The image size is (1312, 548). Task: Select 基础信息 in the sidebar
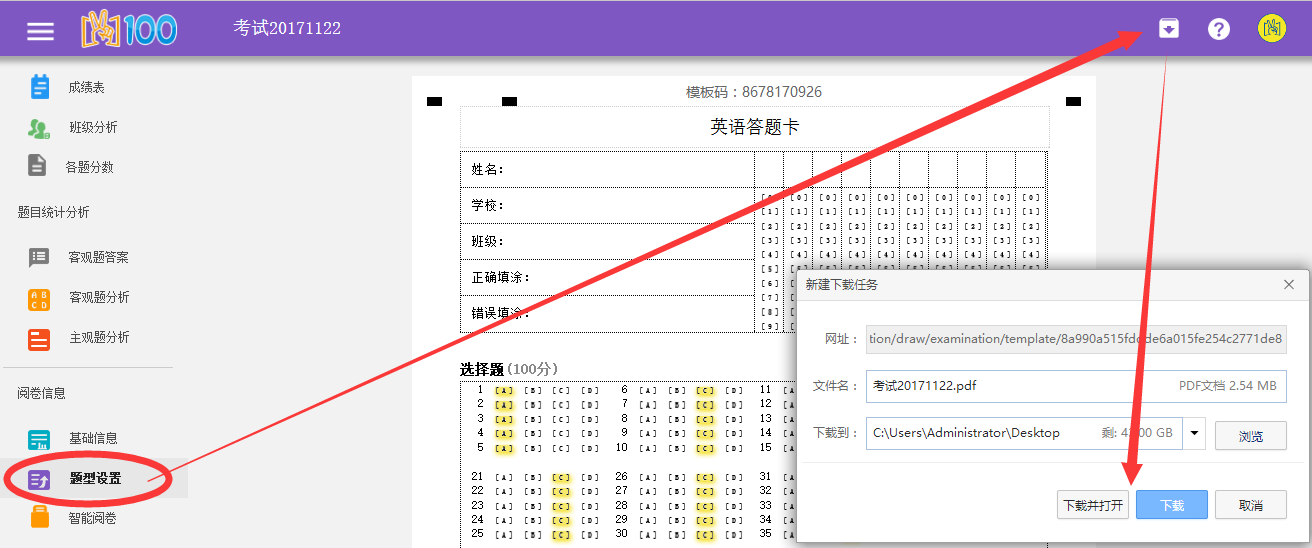click(x=92, y=438)
